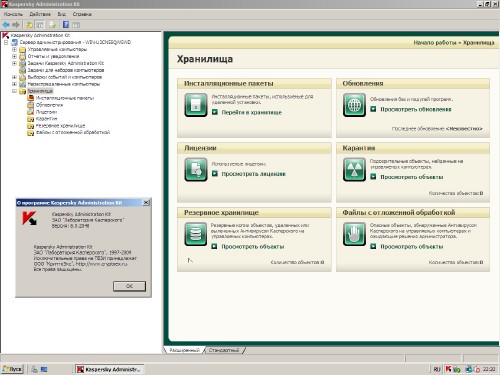The height and width of the screenshot is (375, 500).
Task: Click Отчеты и уведомления tree icon
Action: tap(22, 56)
